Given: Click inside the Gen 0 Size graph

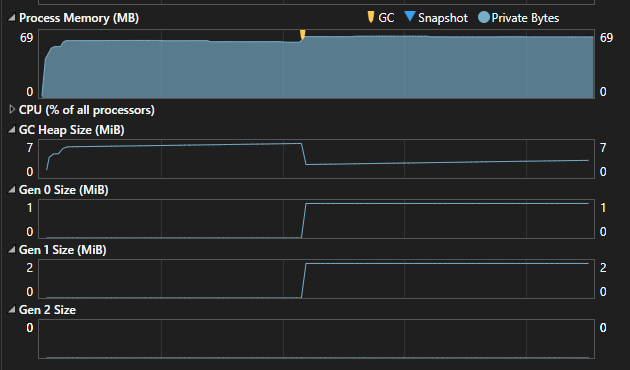Looking at the screenshot, I should click(316, 219).
